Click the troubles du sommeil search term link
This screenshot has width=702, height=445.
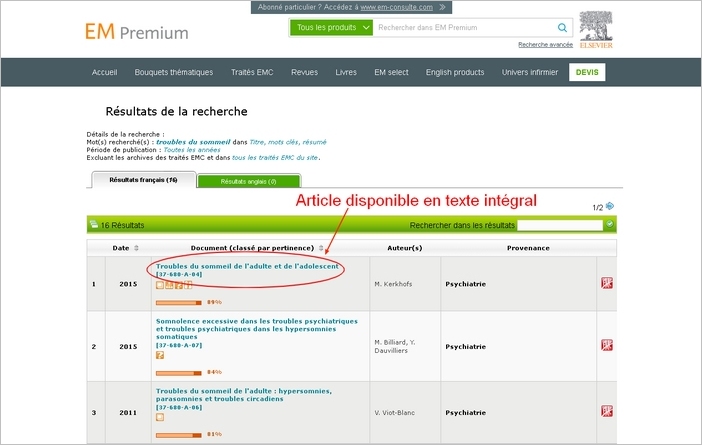[193, 142]
